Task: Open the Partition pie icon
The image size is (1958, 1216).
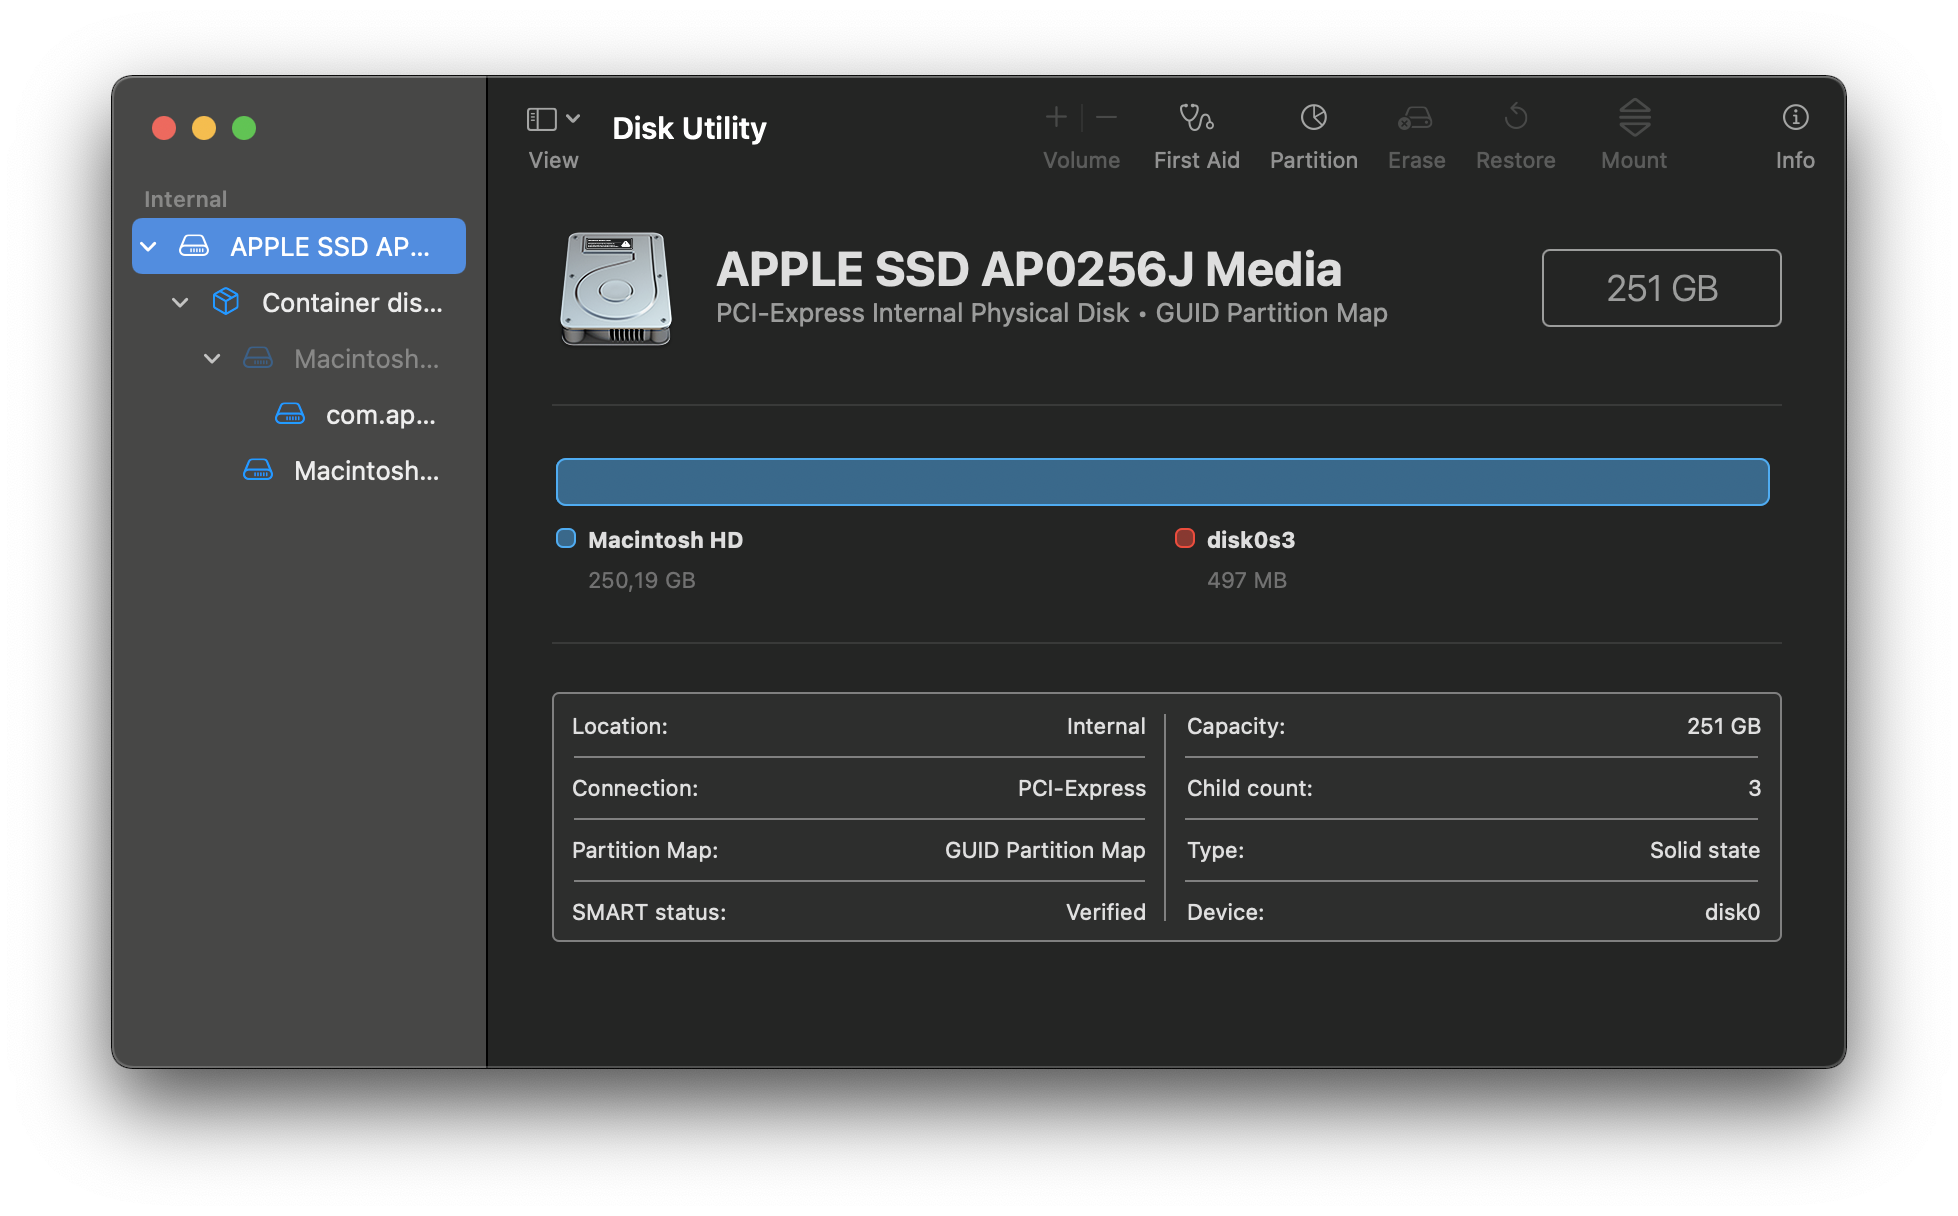Action: coord(1313,117)
